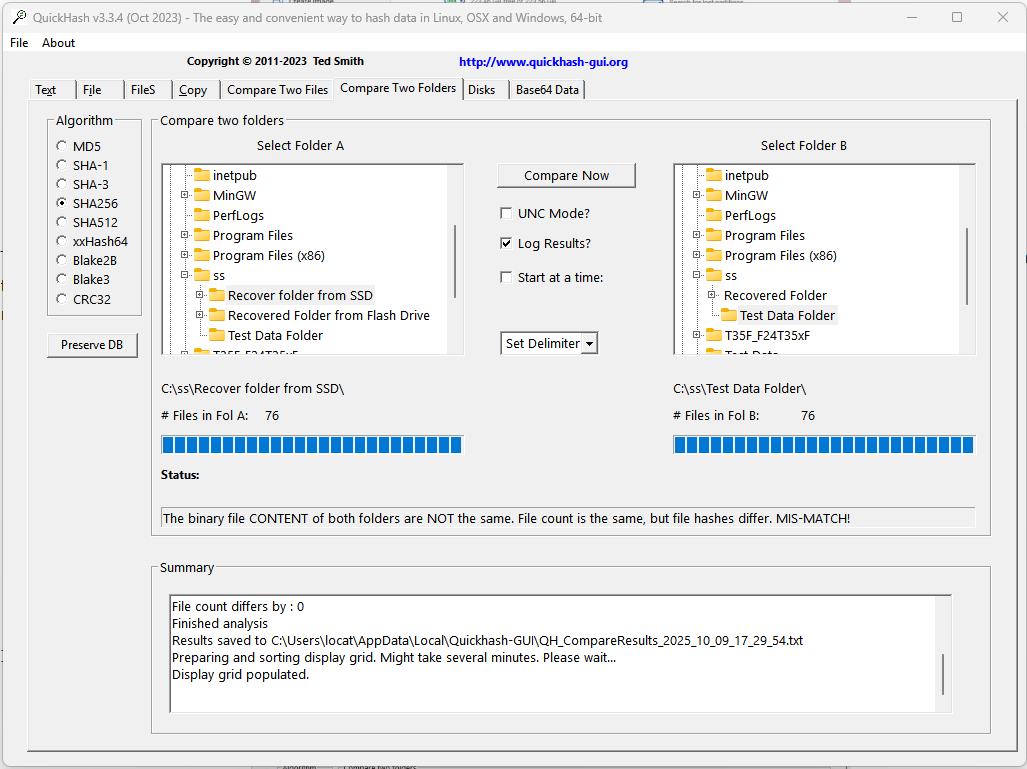Click the Folder A progress bar
The width and height of the screenshot is (1027, 769).
[x=311, y=444]
